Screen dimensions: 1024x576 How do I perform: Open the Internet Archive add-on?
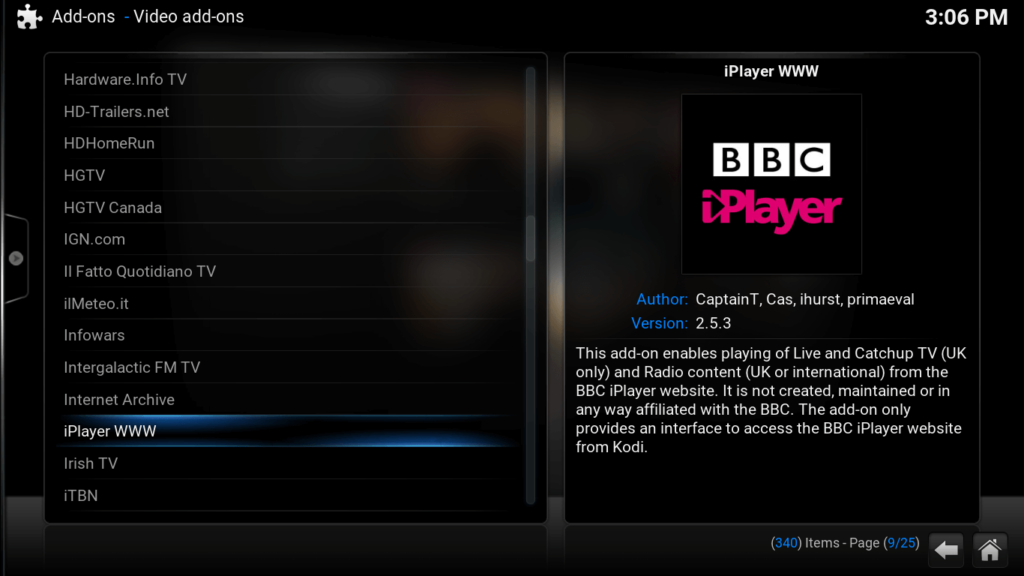(119, 399)
